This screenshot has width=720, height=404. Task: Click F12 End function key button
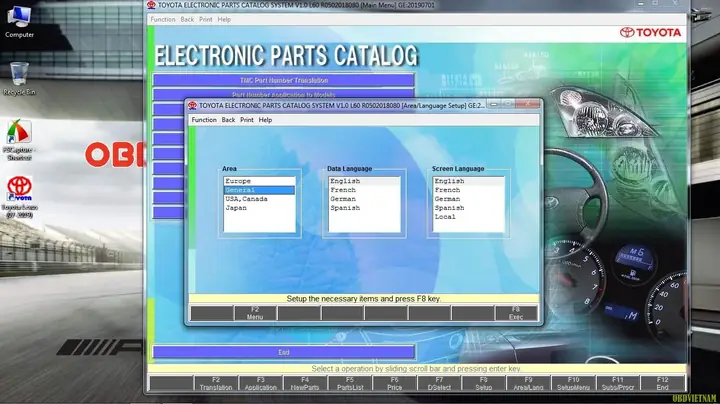click(662, 384)
